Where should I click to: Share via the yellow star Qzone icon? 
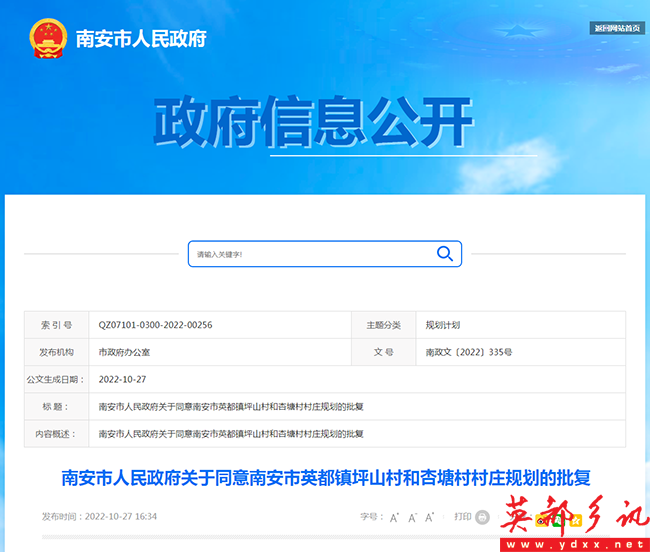576,520
